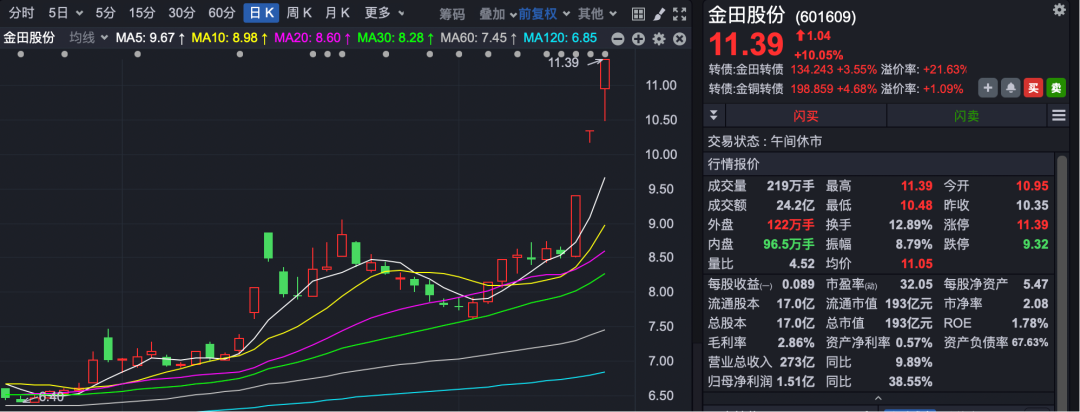
Task: Click the 闪卖 flash sell button
Action: (x=966, y=116)
